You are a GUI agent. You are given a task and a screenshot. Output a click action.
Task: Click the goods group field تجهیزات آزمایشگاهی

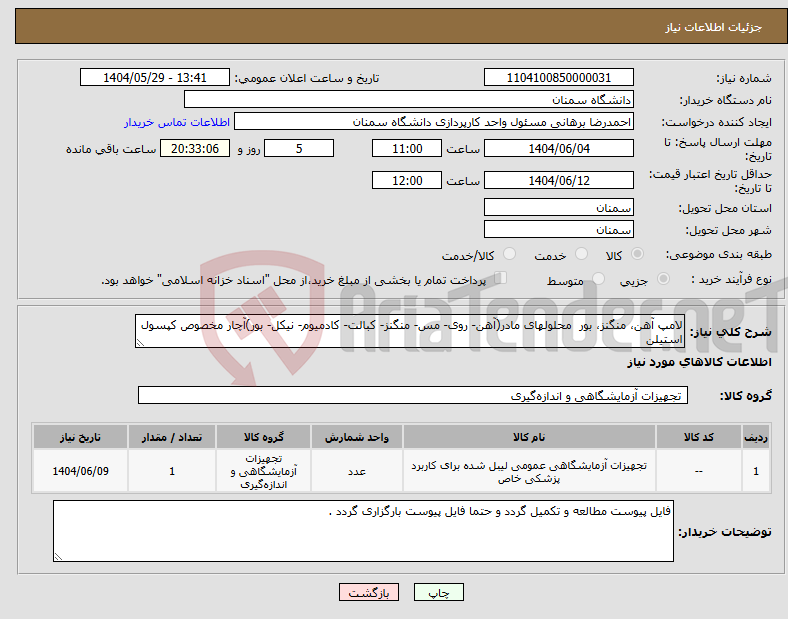413,395
